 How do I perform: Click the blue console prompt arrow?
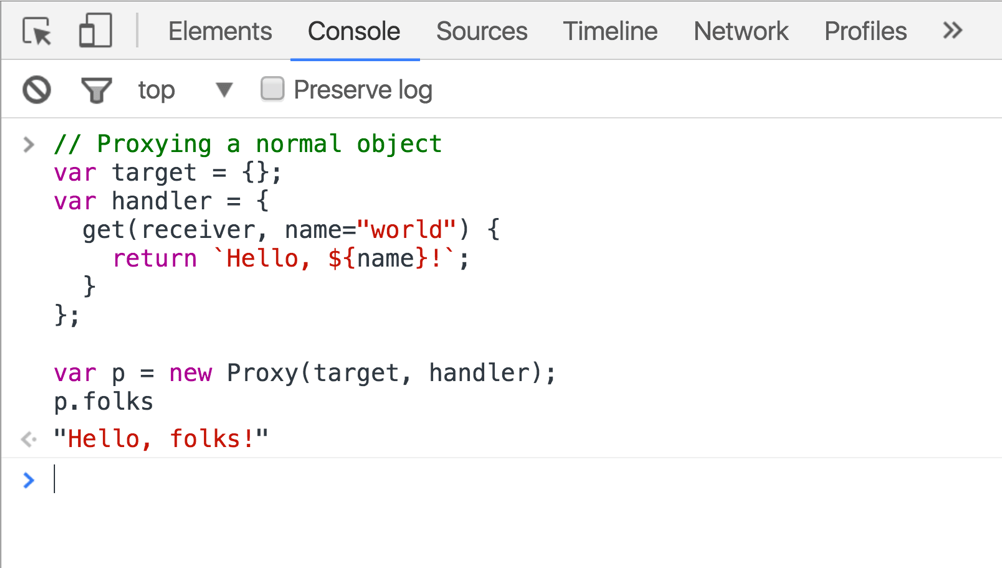click(x=29, y=480)
